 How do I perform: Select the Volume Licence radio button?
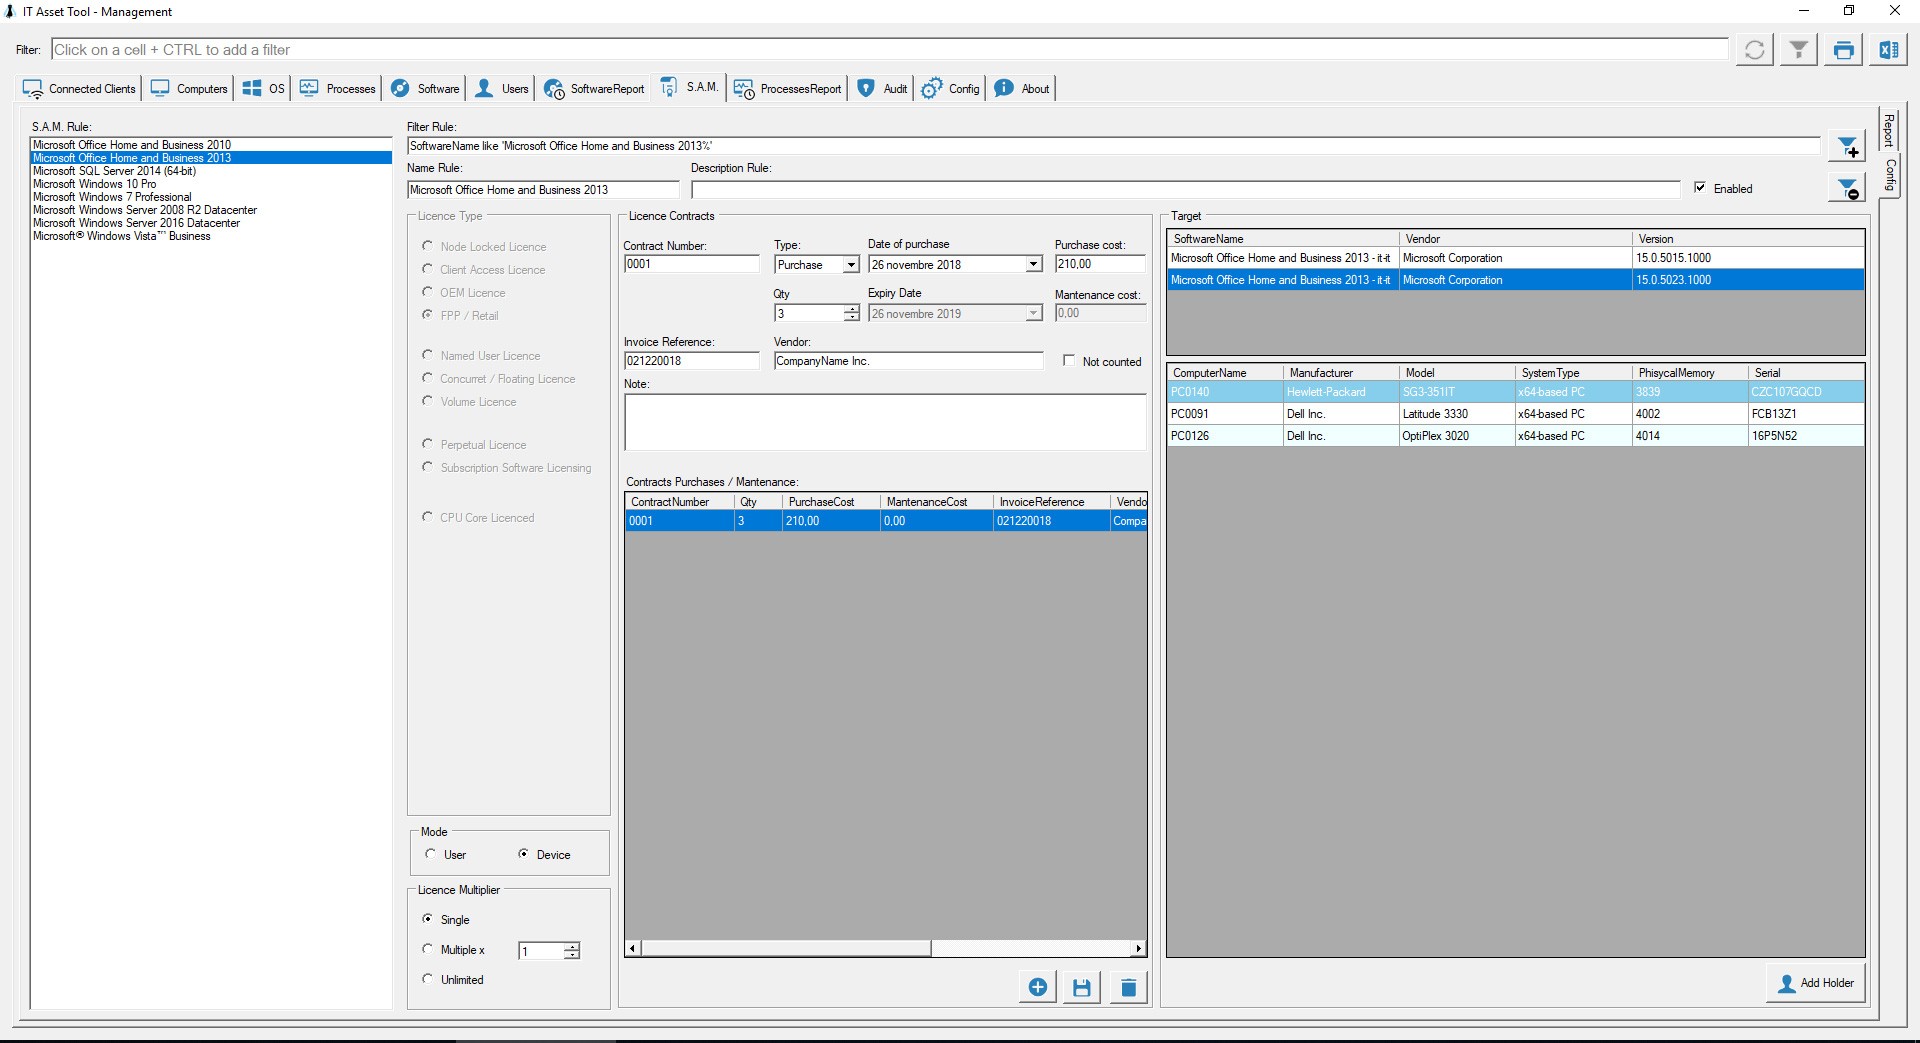tap(428, 401)
